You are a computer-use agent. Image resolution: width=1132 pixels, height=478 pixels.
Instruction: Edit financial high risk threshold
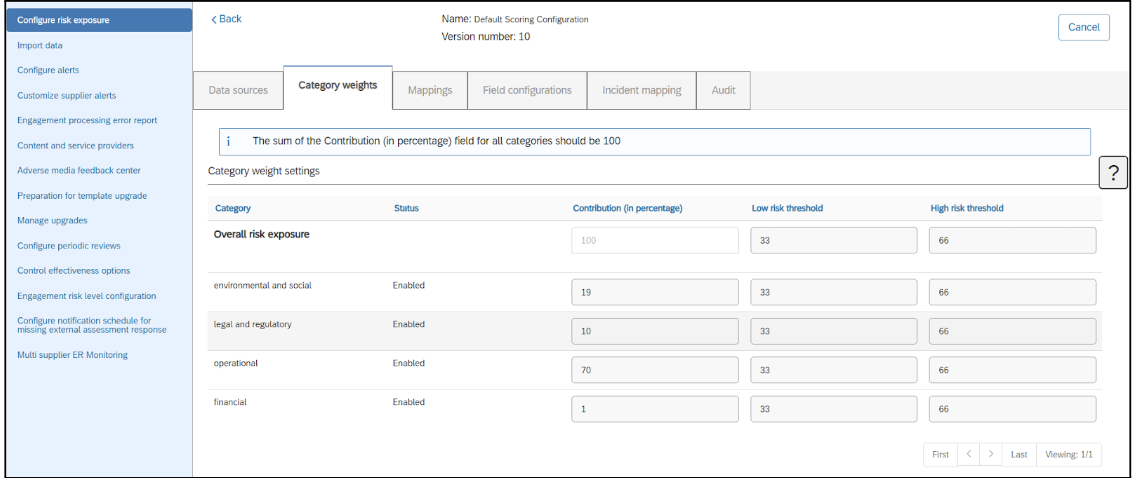pos(1012,409)
